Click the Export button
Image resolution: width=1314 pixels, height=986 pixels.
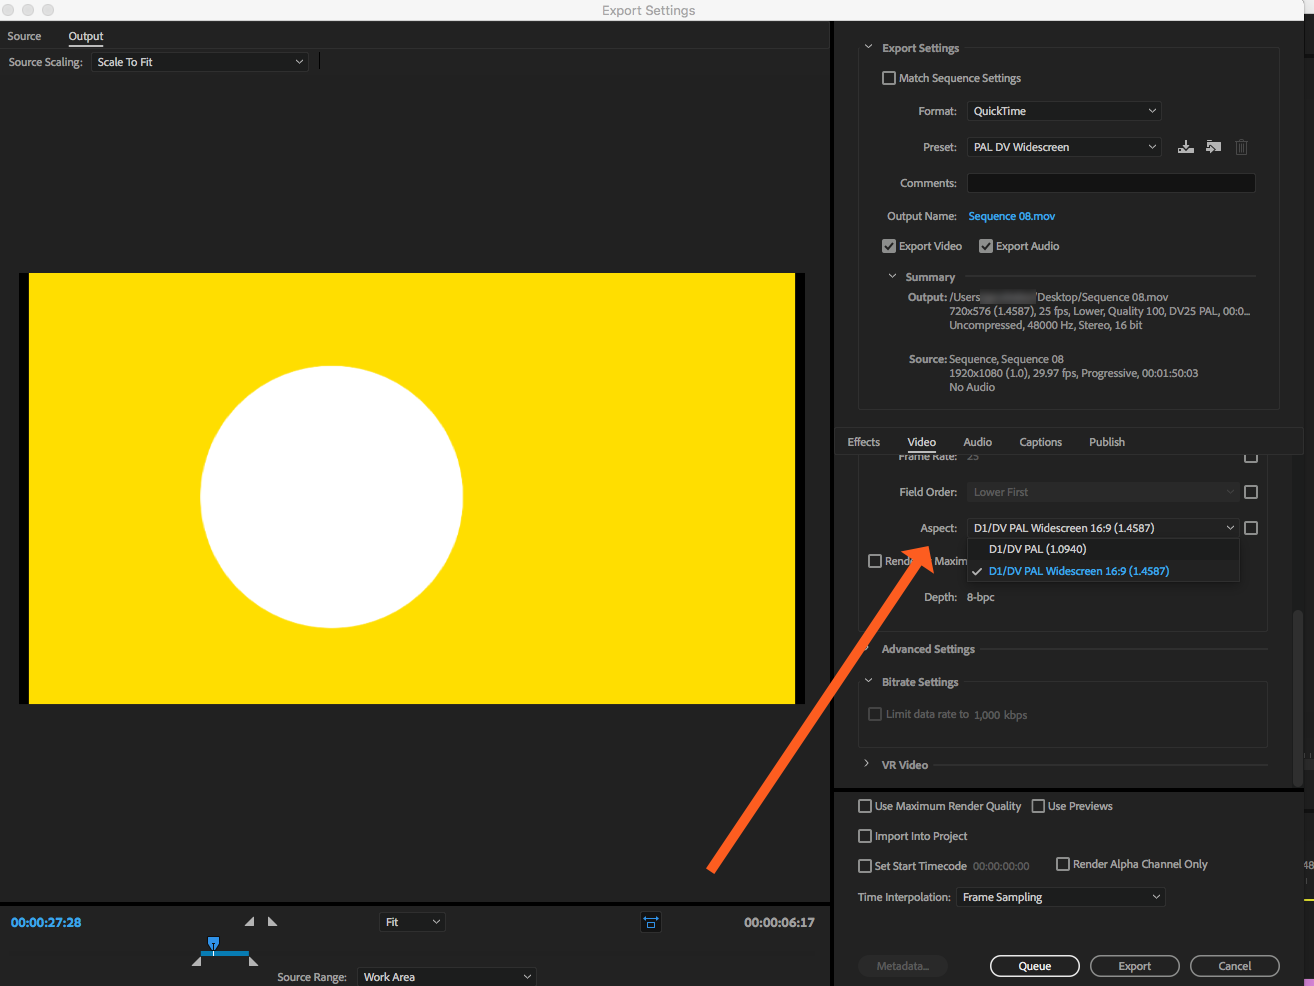(x=1135, y=966)
